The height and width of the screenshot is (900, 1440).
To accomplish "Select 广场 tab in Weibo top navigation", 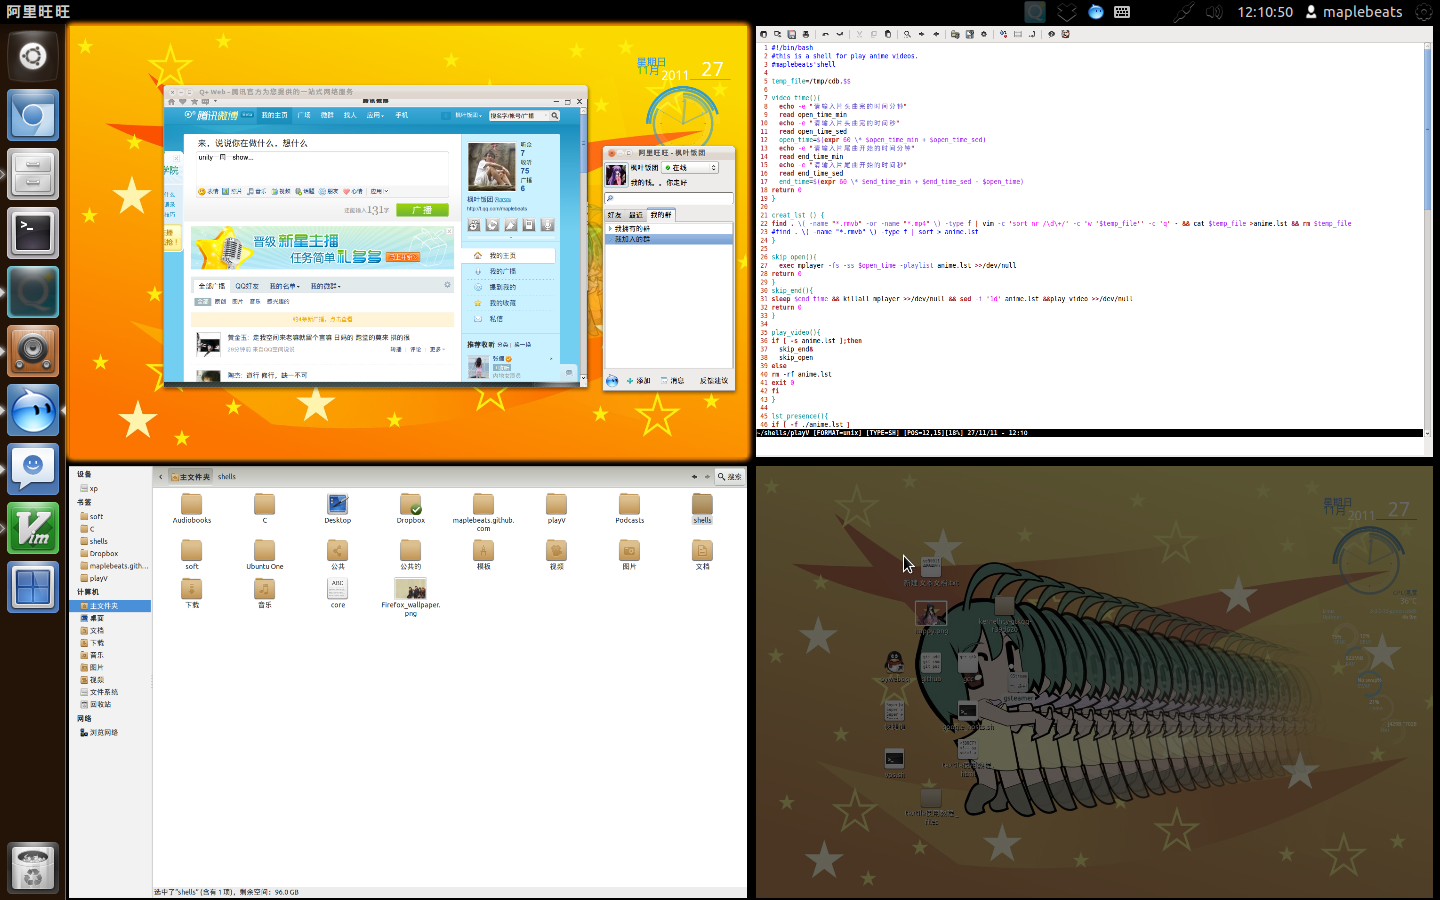I will pos(304,116).
